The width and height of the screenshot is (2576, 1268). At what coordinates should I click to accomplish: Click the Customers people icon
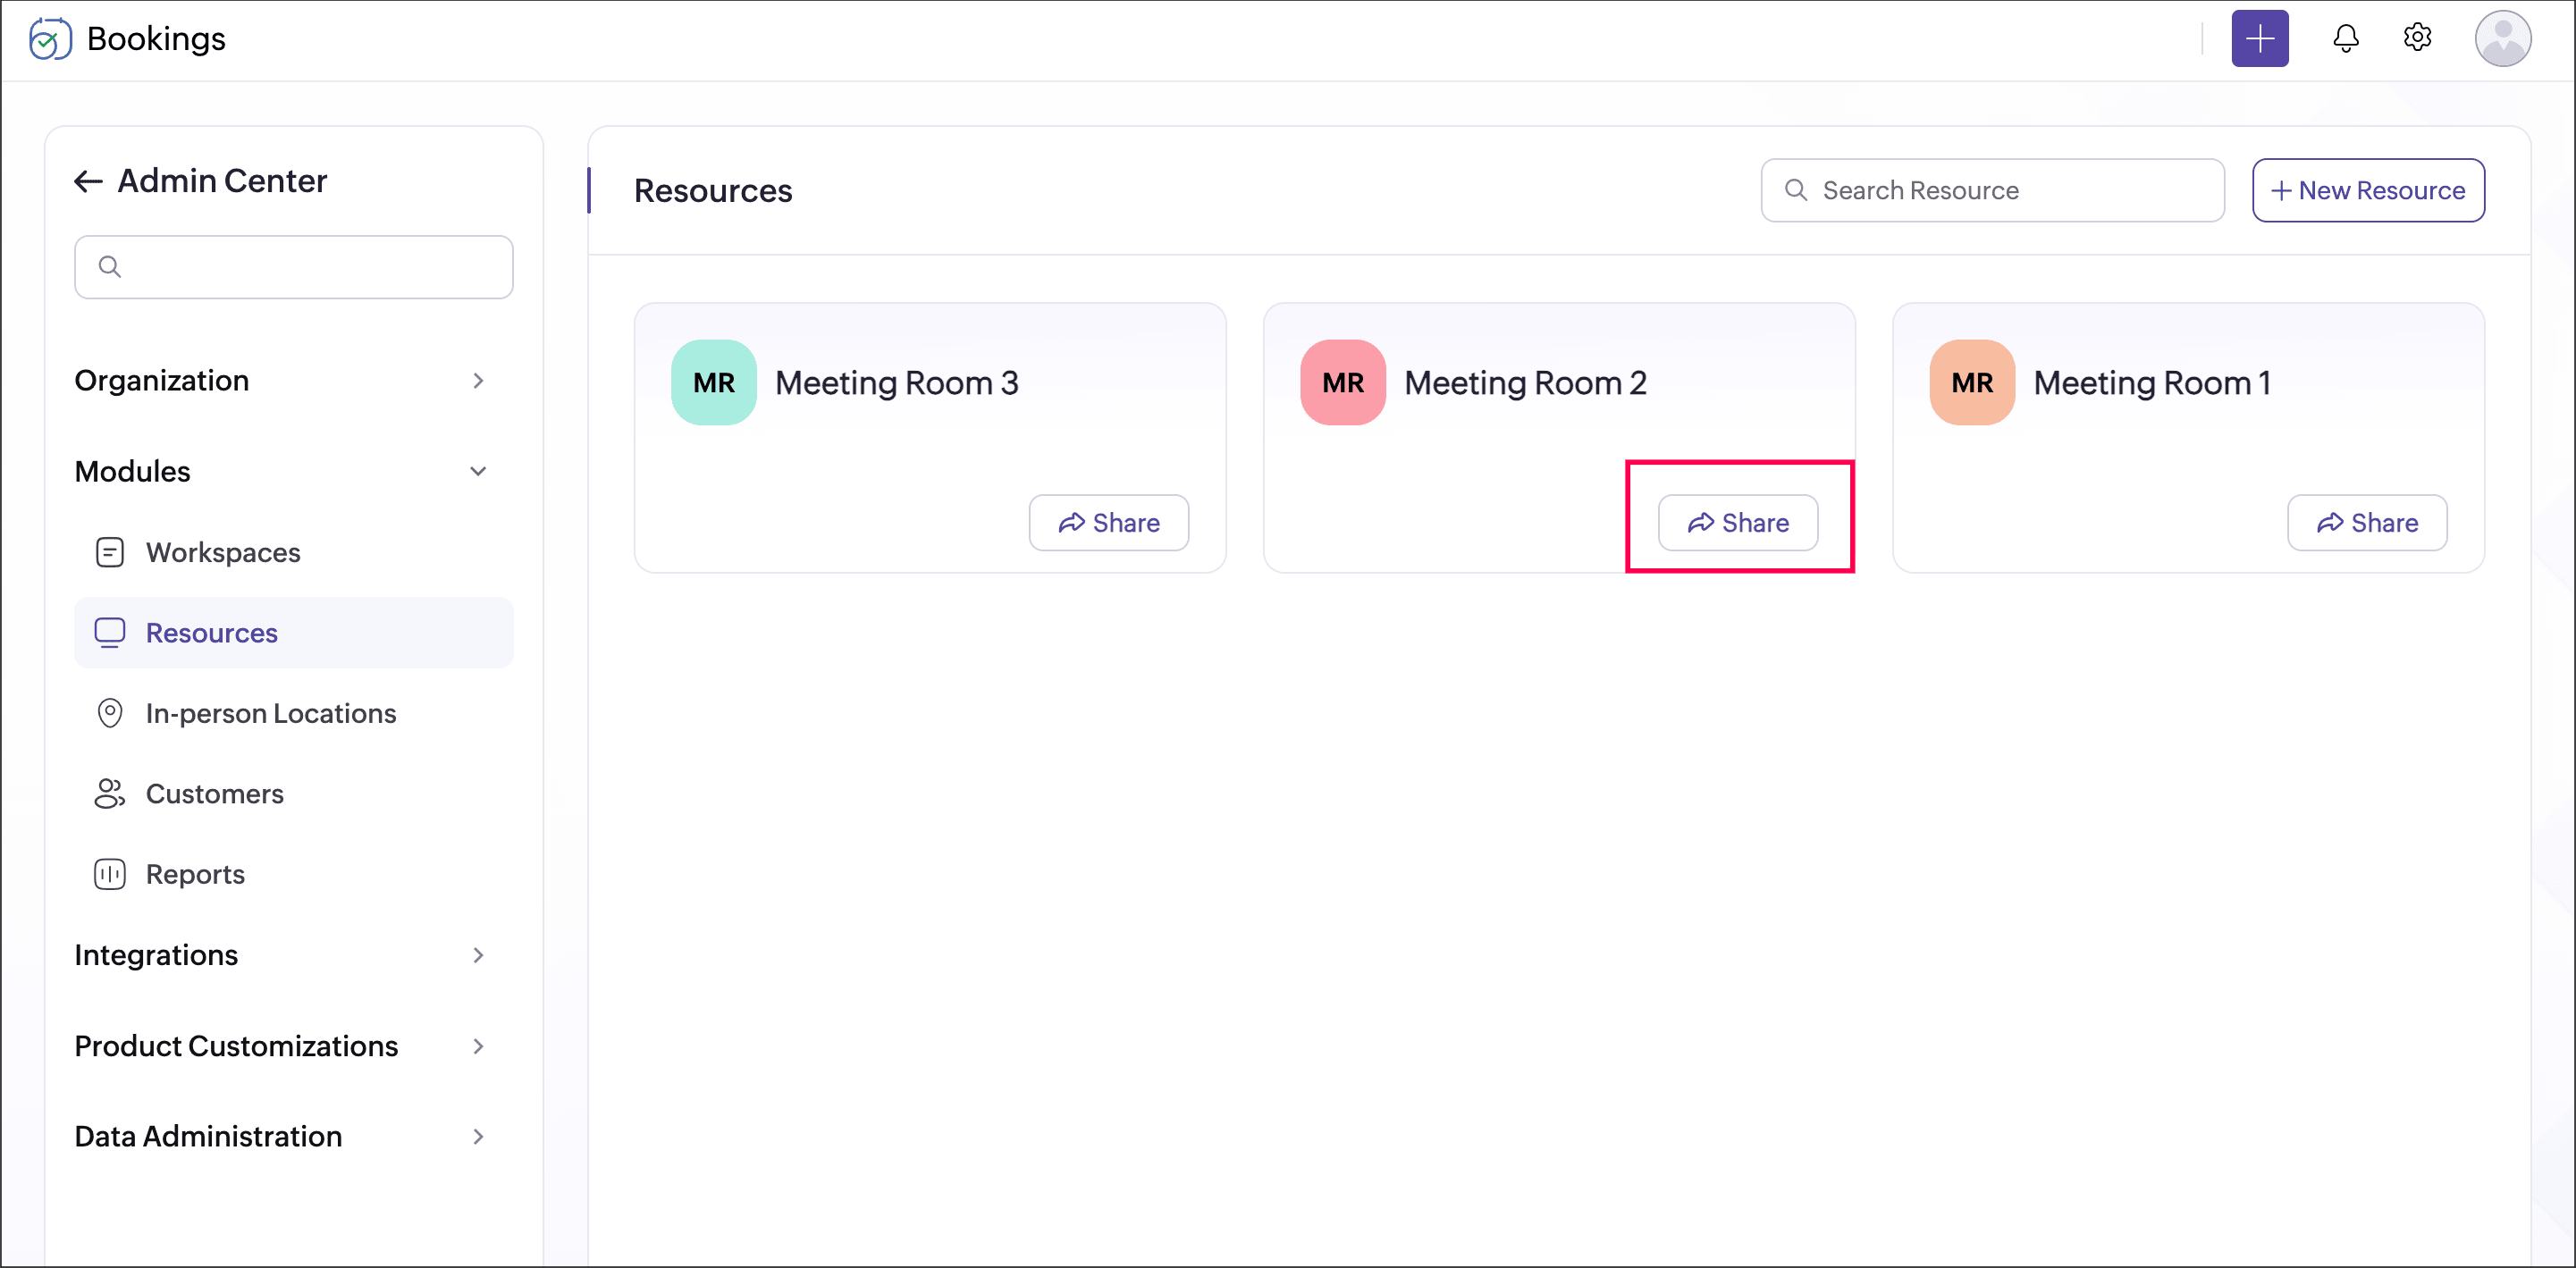coord(109,793)
